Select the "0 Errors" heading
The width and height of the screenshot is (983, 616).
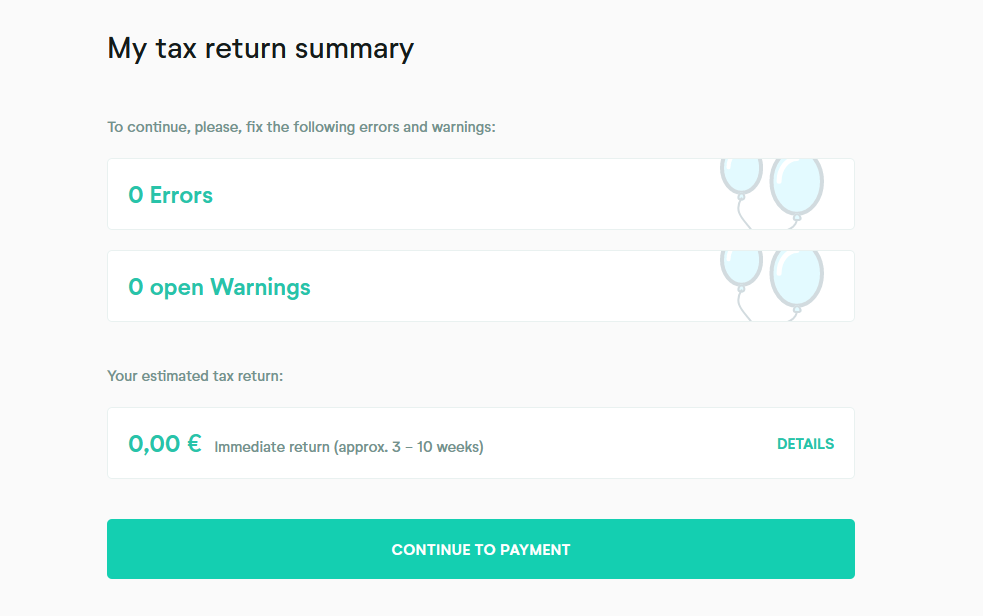(170, 195)
